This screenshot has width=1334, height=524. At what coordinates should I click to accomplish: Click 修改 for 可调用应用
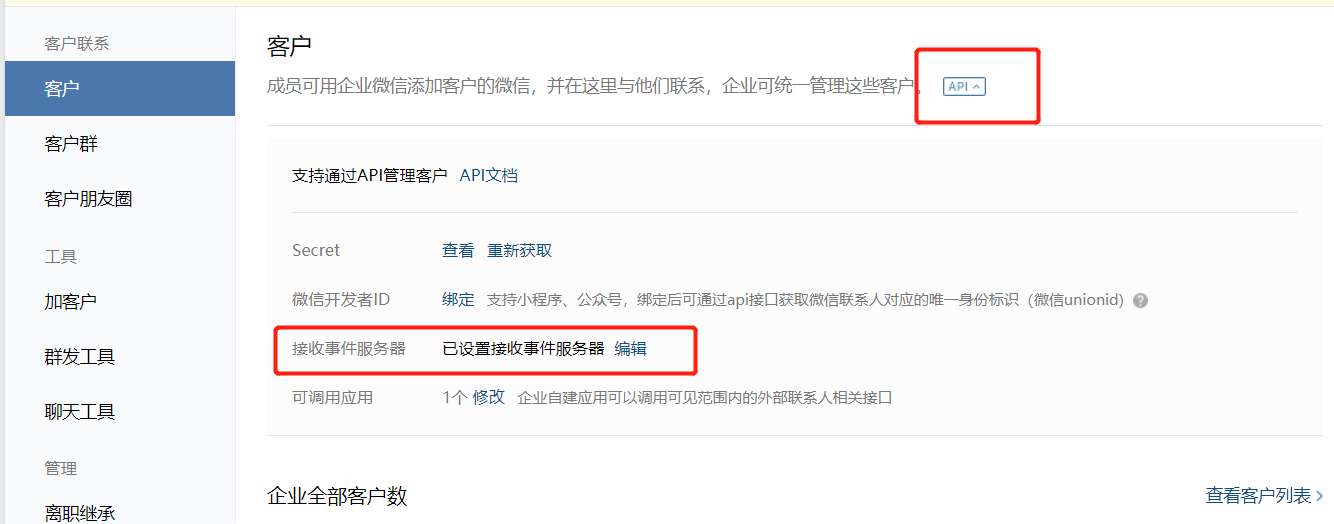[x=489, y=397]
